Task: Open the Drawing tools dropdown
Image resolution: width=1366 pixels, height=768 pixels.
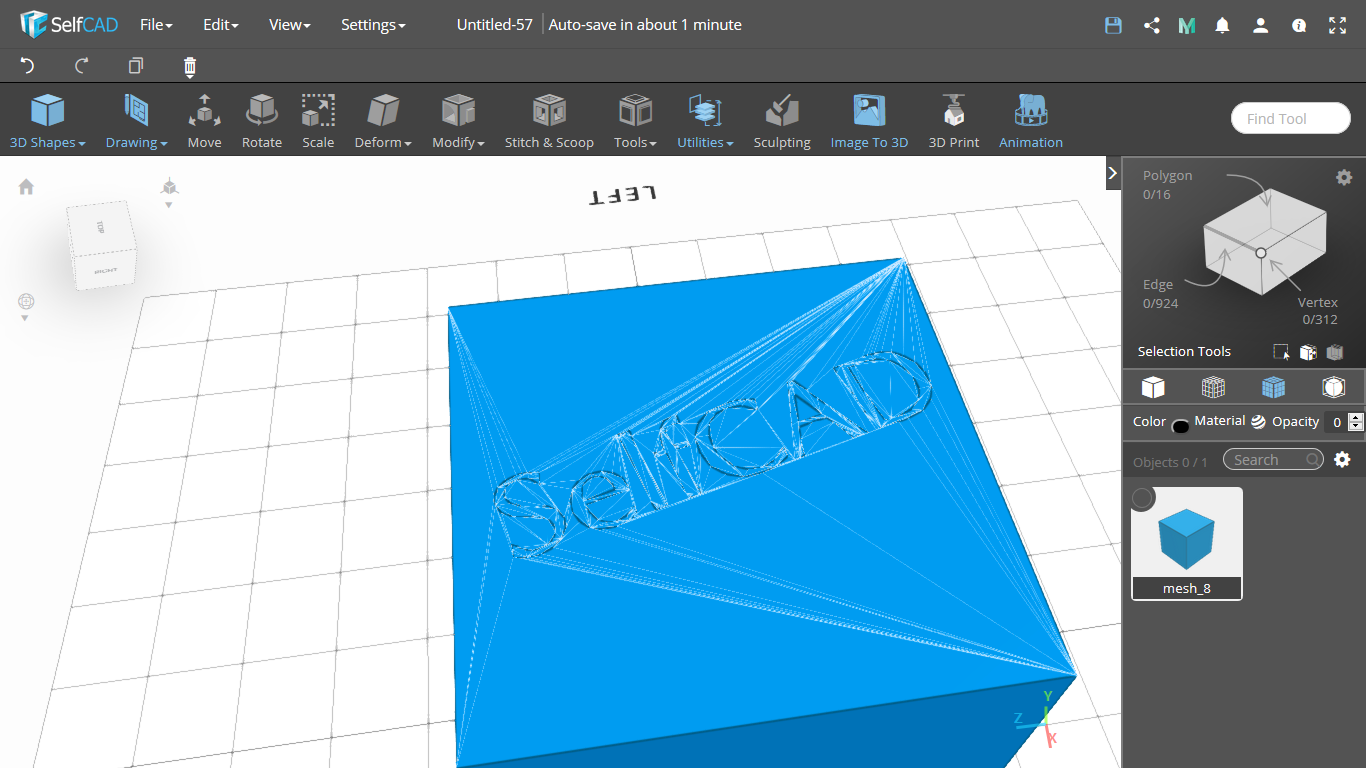Action: [136, 121]
